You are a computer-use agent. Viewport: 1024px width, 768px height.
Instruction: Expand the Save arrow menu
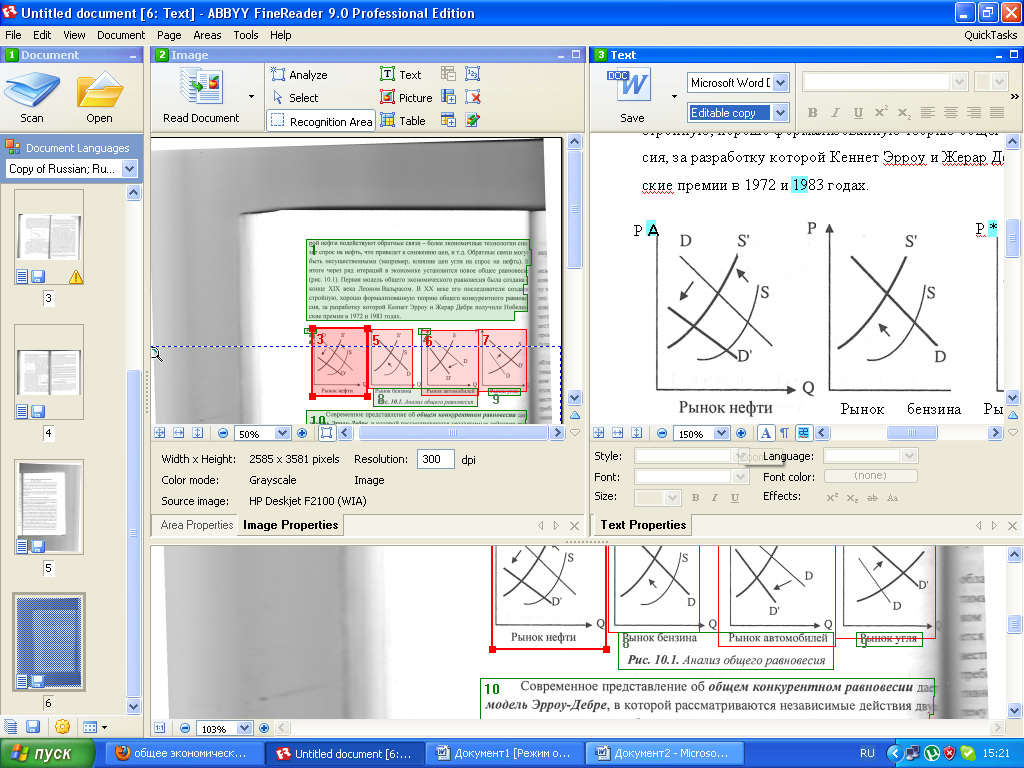tap(675, 97)
